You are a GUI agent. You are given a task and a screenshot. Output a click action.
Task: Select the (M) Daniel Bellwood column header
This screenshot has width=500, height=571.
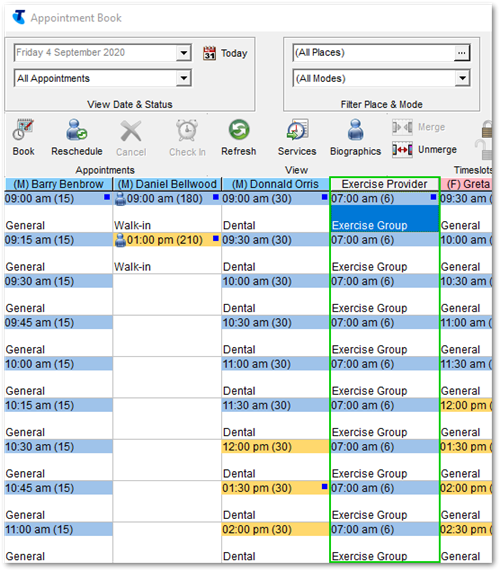(x=167, y=184)
